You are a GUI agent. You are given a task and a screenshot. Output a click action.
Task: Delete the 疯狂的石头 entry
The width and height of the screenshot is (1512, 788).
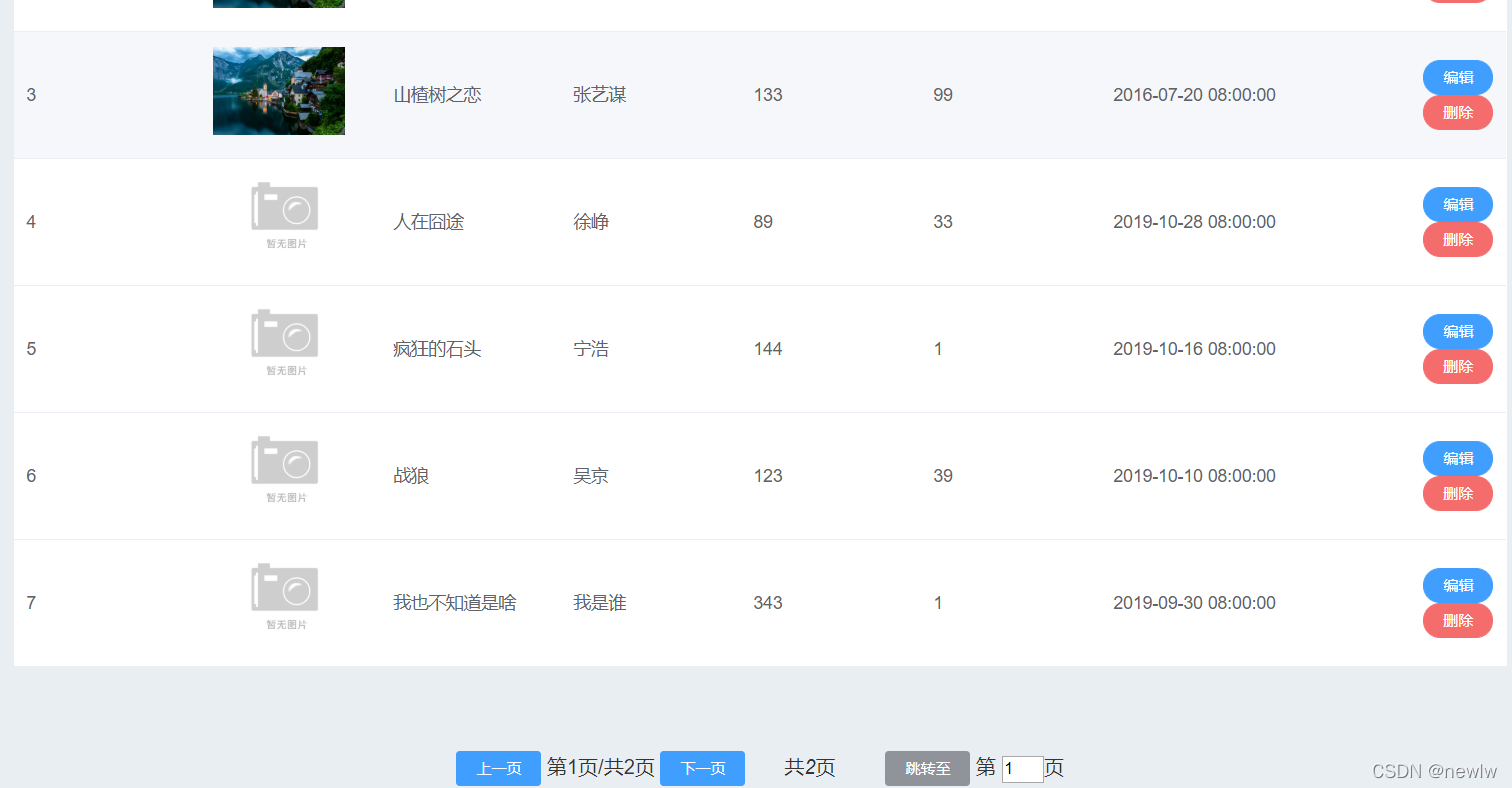(x=1457, y=367)
